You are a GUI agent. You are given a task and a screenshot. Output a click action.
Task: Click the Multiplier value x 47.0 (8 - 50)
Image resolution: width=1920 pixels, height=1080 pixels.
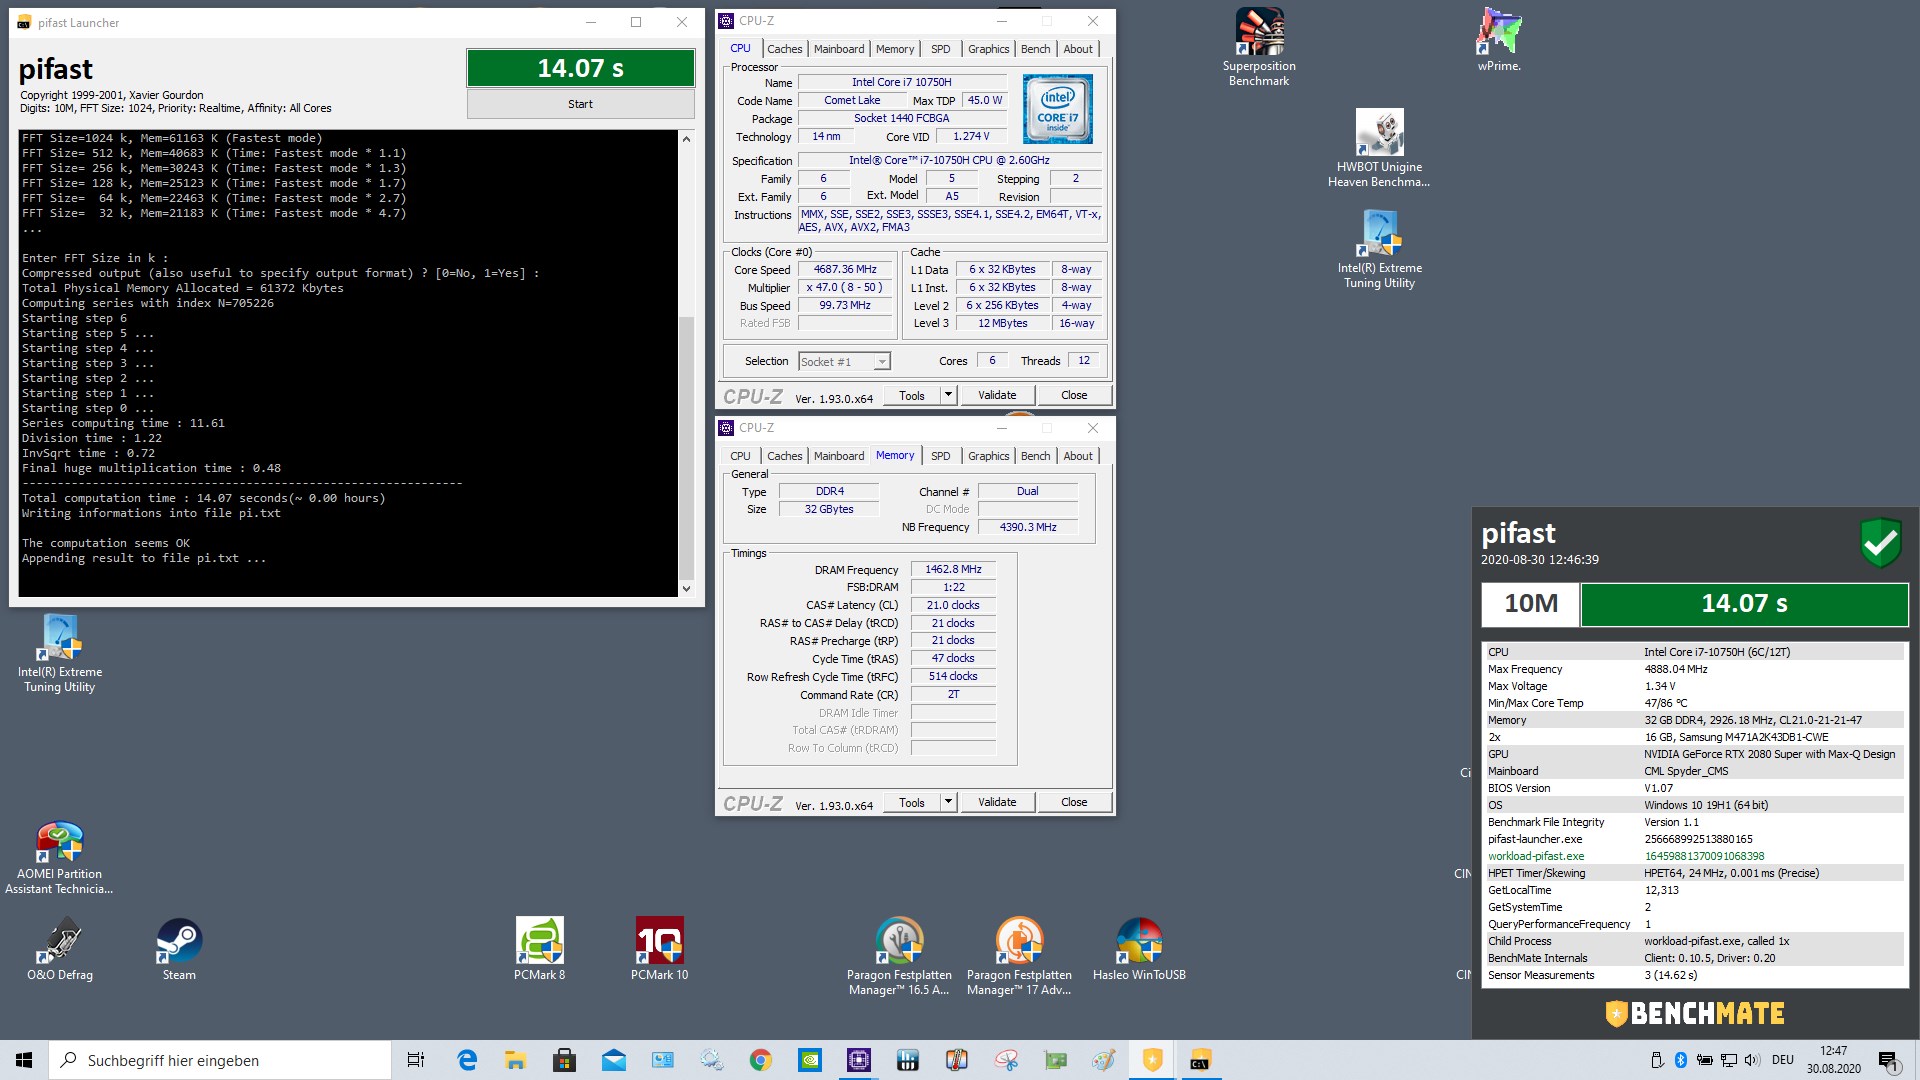845,288
